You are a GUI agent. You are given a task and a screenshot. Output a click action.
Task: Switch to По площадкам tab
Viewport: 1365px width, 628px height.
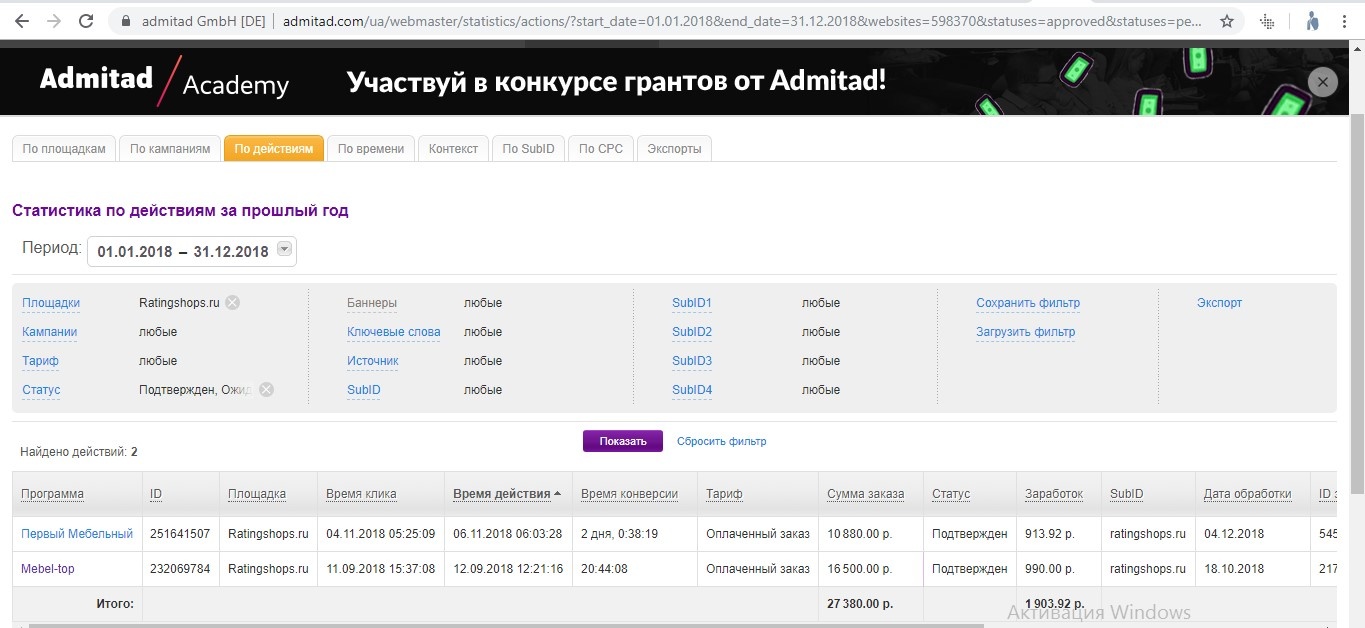64,148
